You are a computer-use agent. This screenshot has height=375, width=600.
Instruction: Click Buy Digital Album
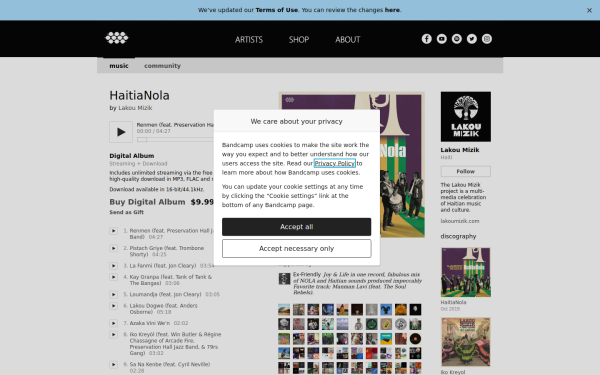147,202
